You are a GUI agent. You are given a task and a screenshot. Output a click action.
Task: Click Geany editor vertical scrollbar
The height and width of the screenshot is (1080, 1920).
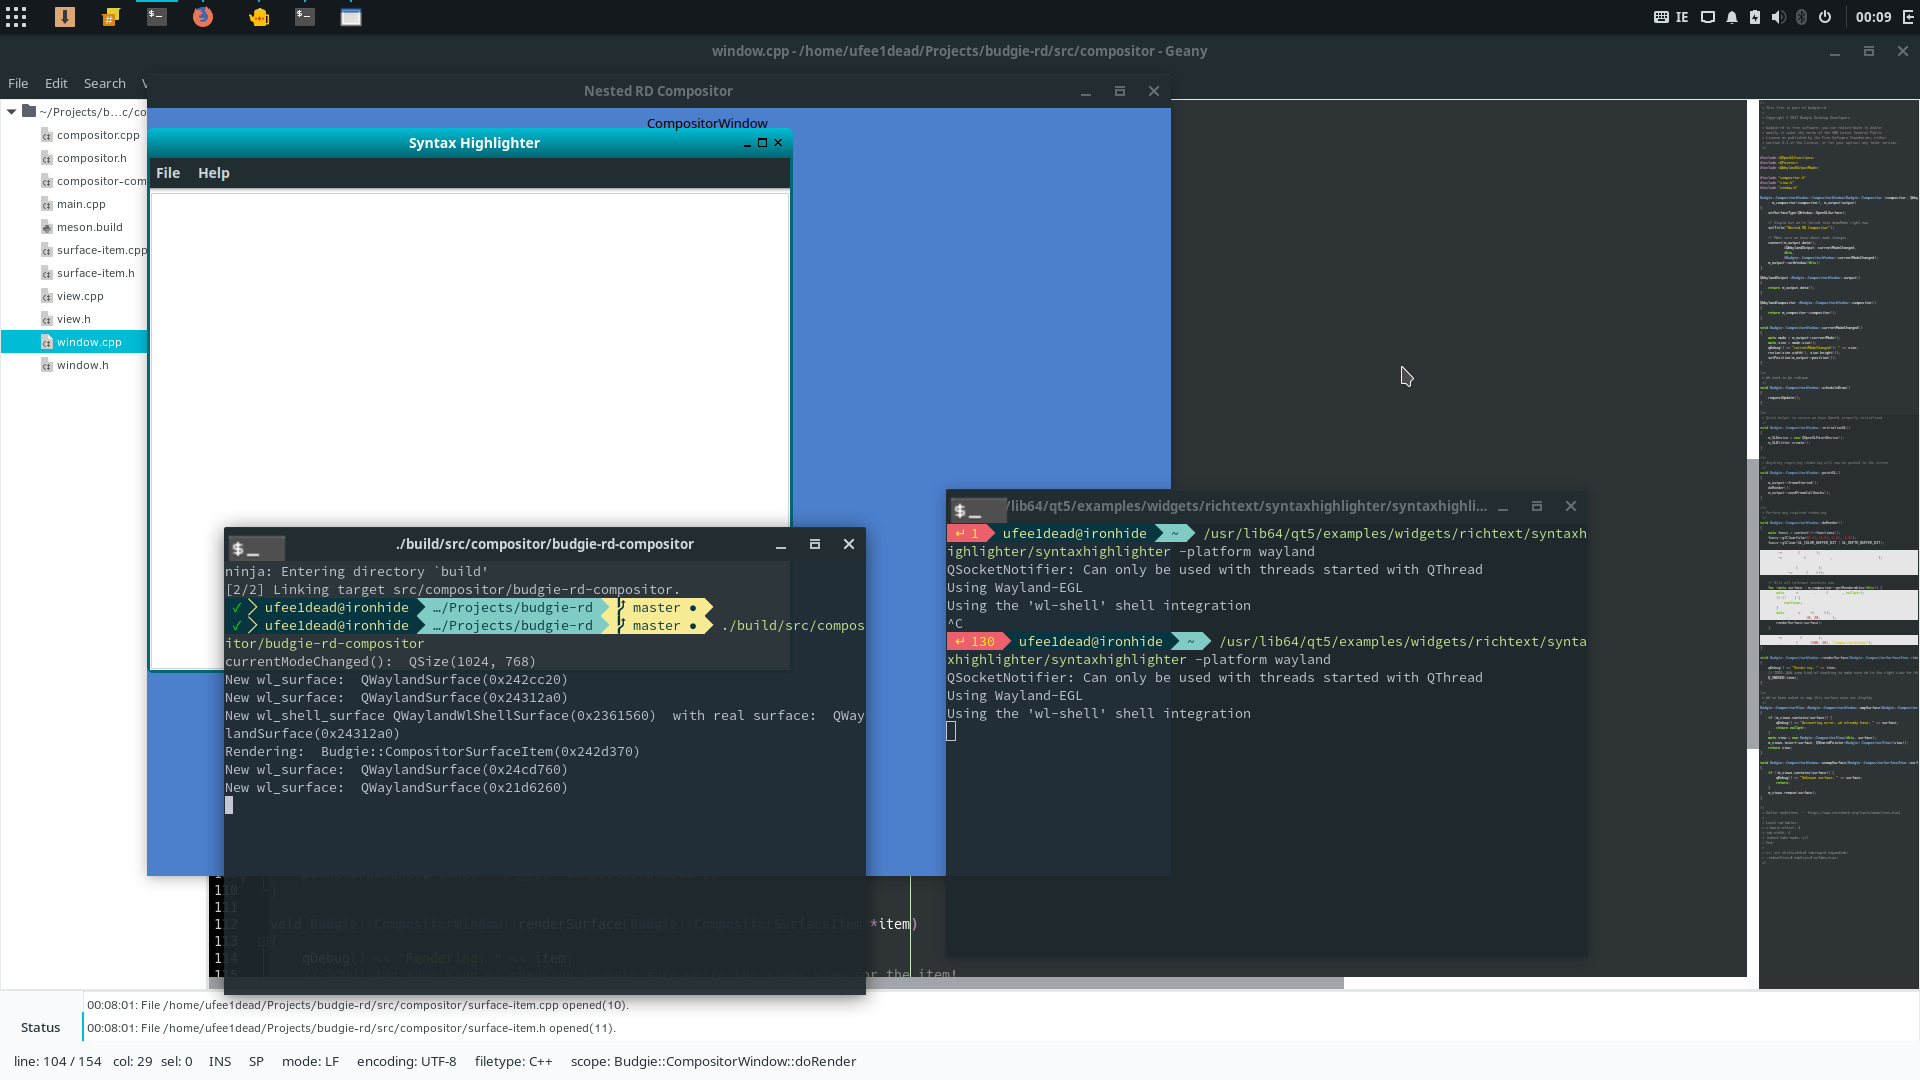[x=1752, y=604]
